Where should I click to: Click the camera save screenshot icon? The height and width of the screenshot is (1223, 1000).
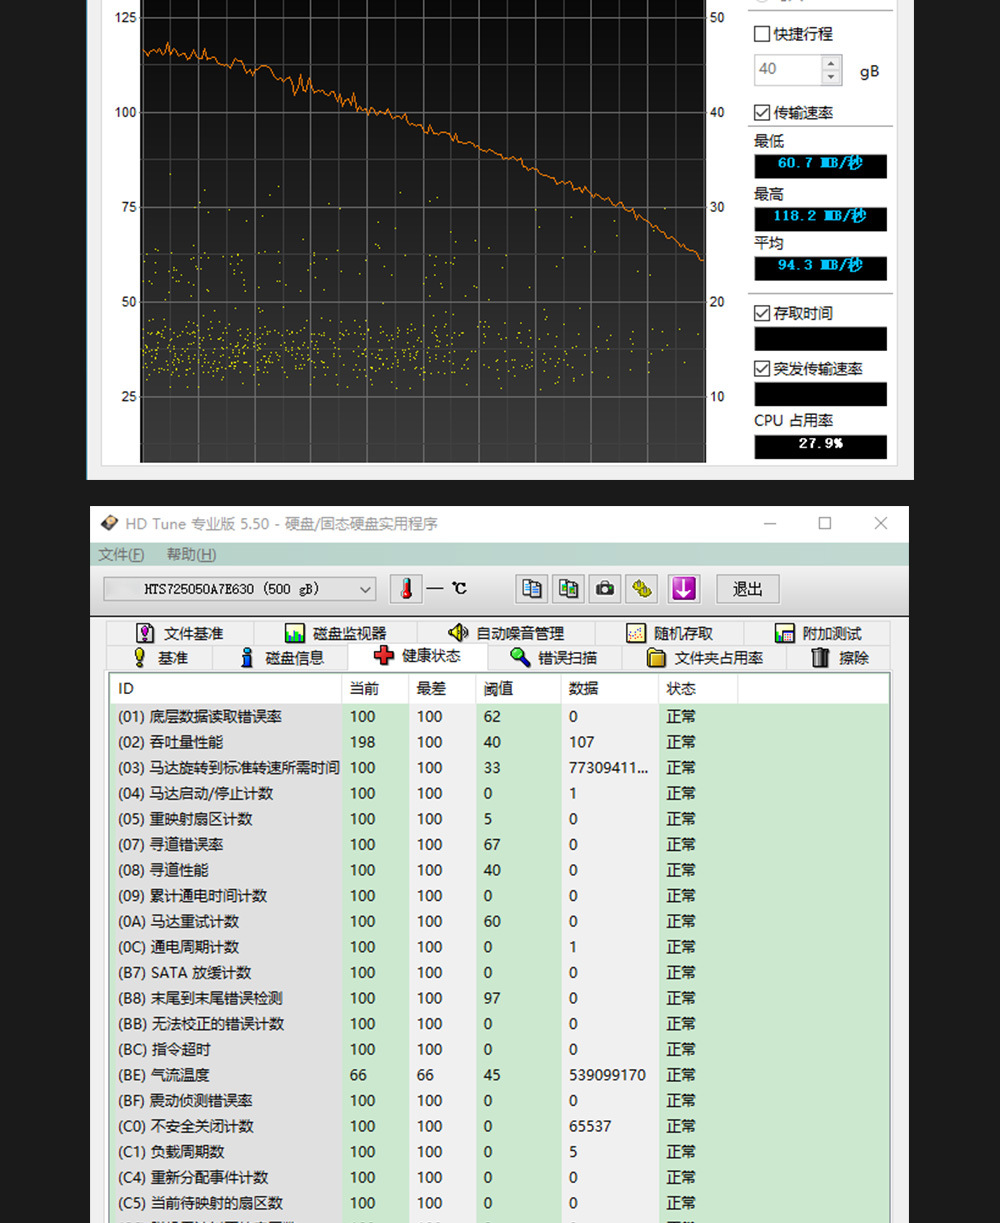605,589
